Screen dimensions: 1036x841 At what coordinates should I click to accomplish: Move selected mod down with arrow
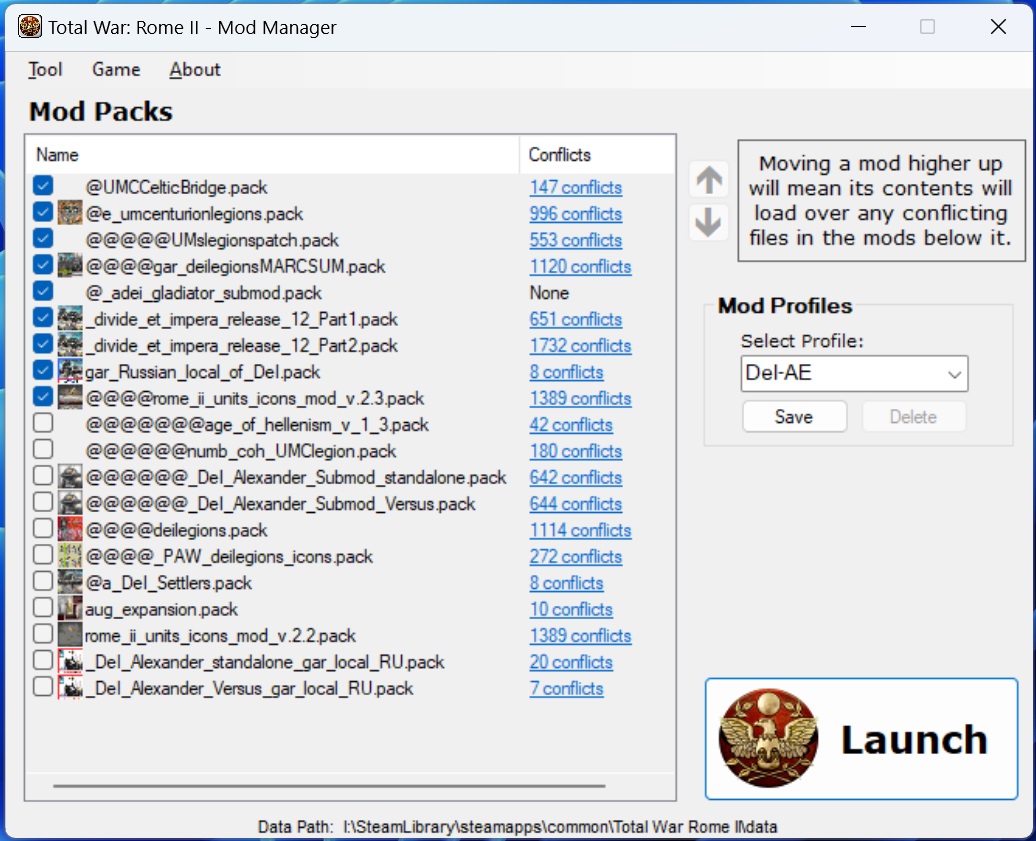coord(709,223)
